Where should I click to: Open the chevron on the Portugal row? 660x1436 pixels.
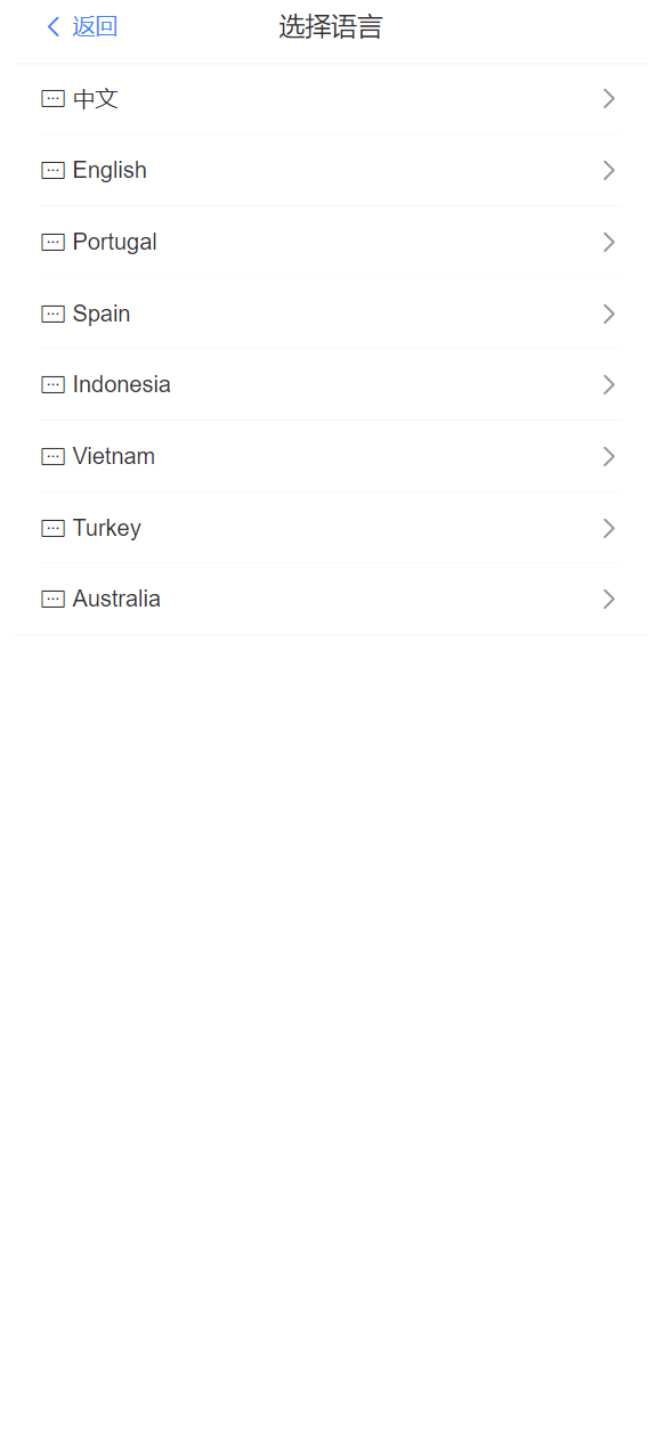[x=608, y=242]
